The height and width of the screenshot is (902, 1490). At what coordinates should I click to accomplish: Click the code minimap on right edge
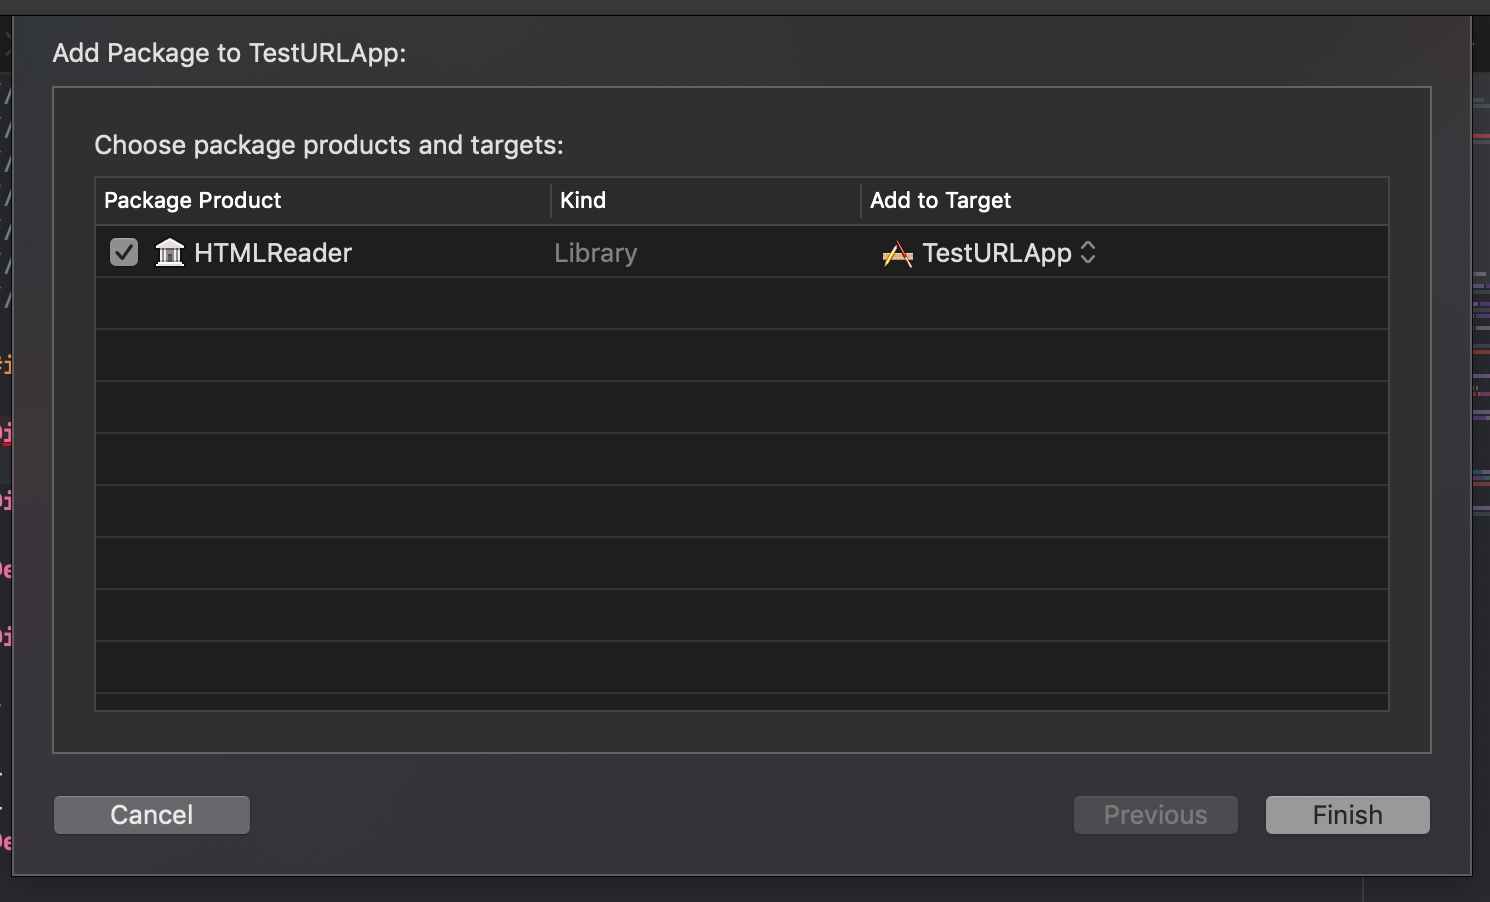[1479, 400]
